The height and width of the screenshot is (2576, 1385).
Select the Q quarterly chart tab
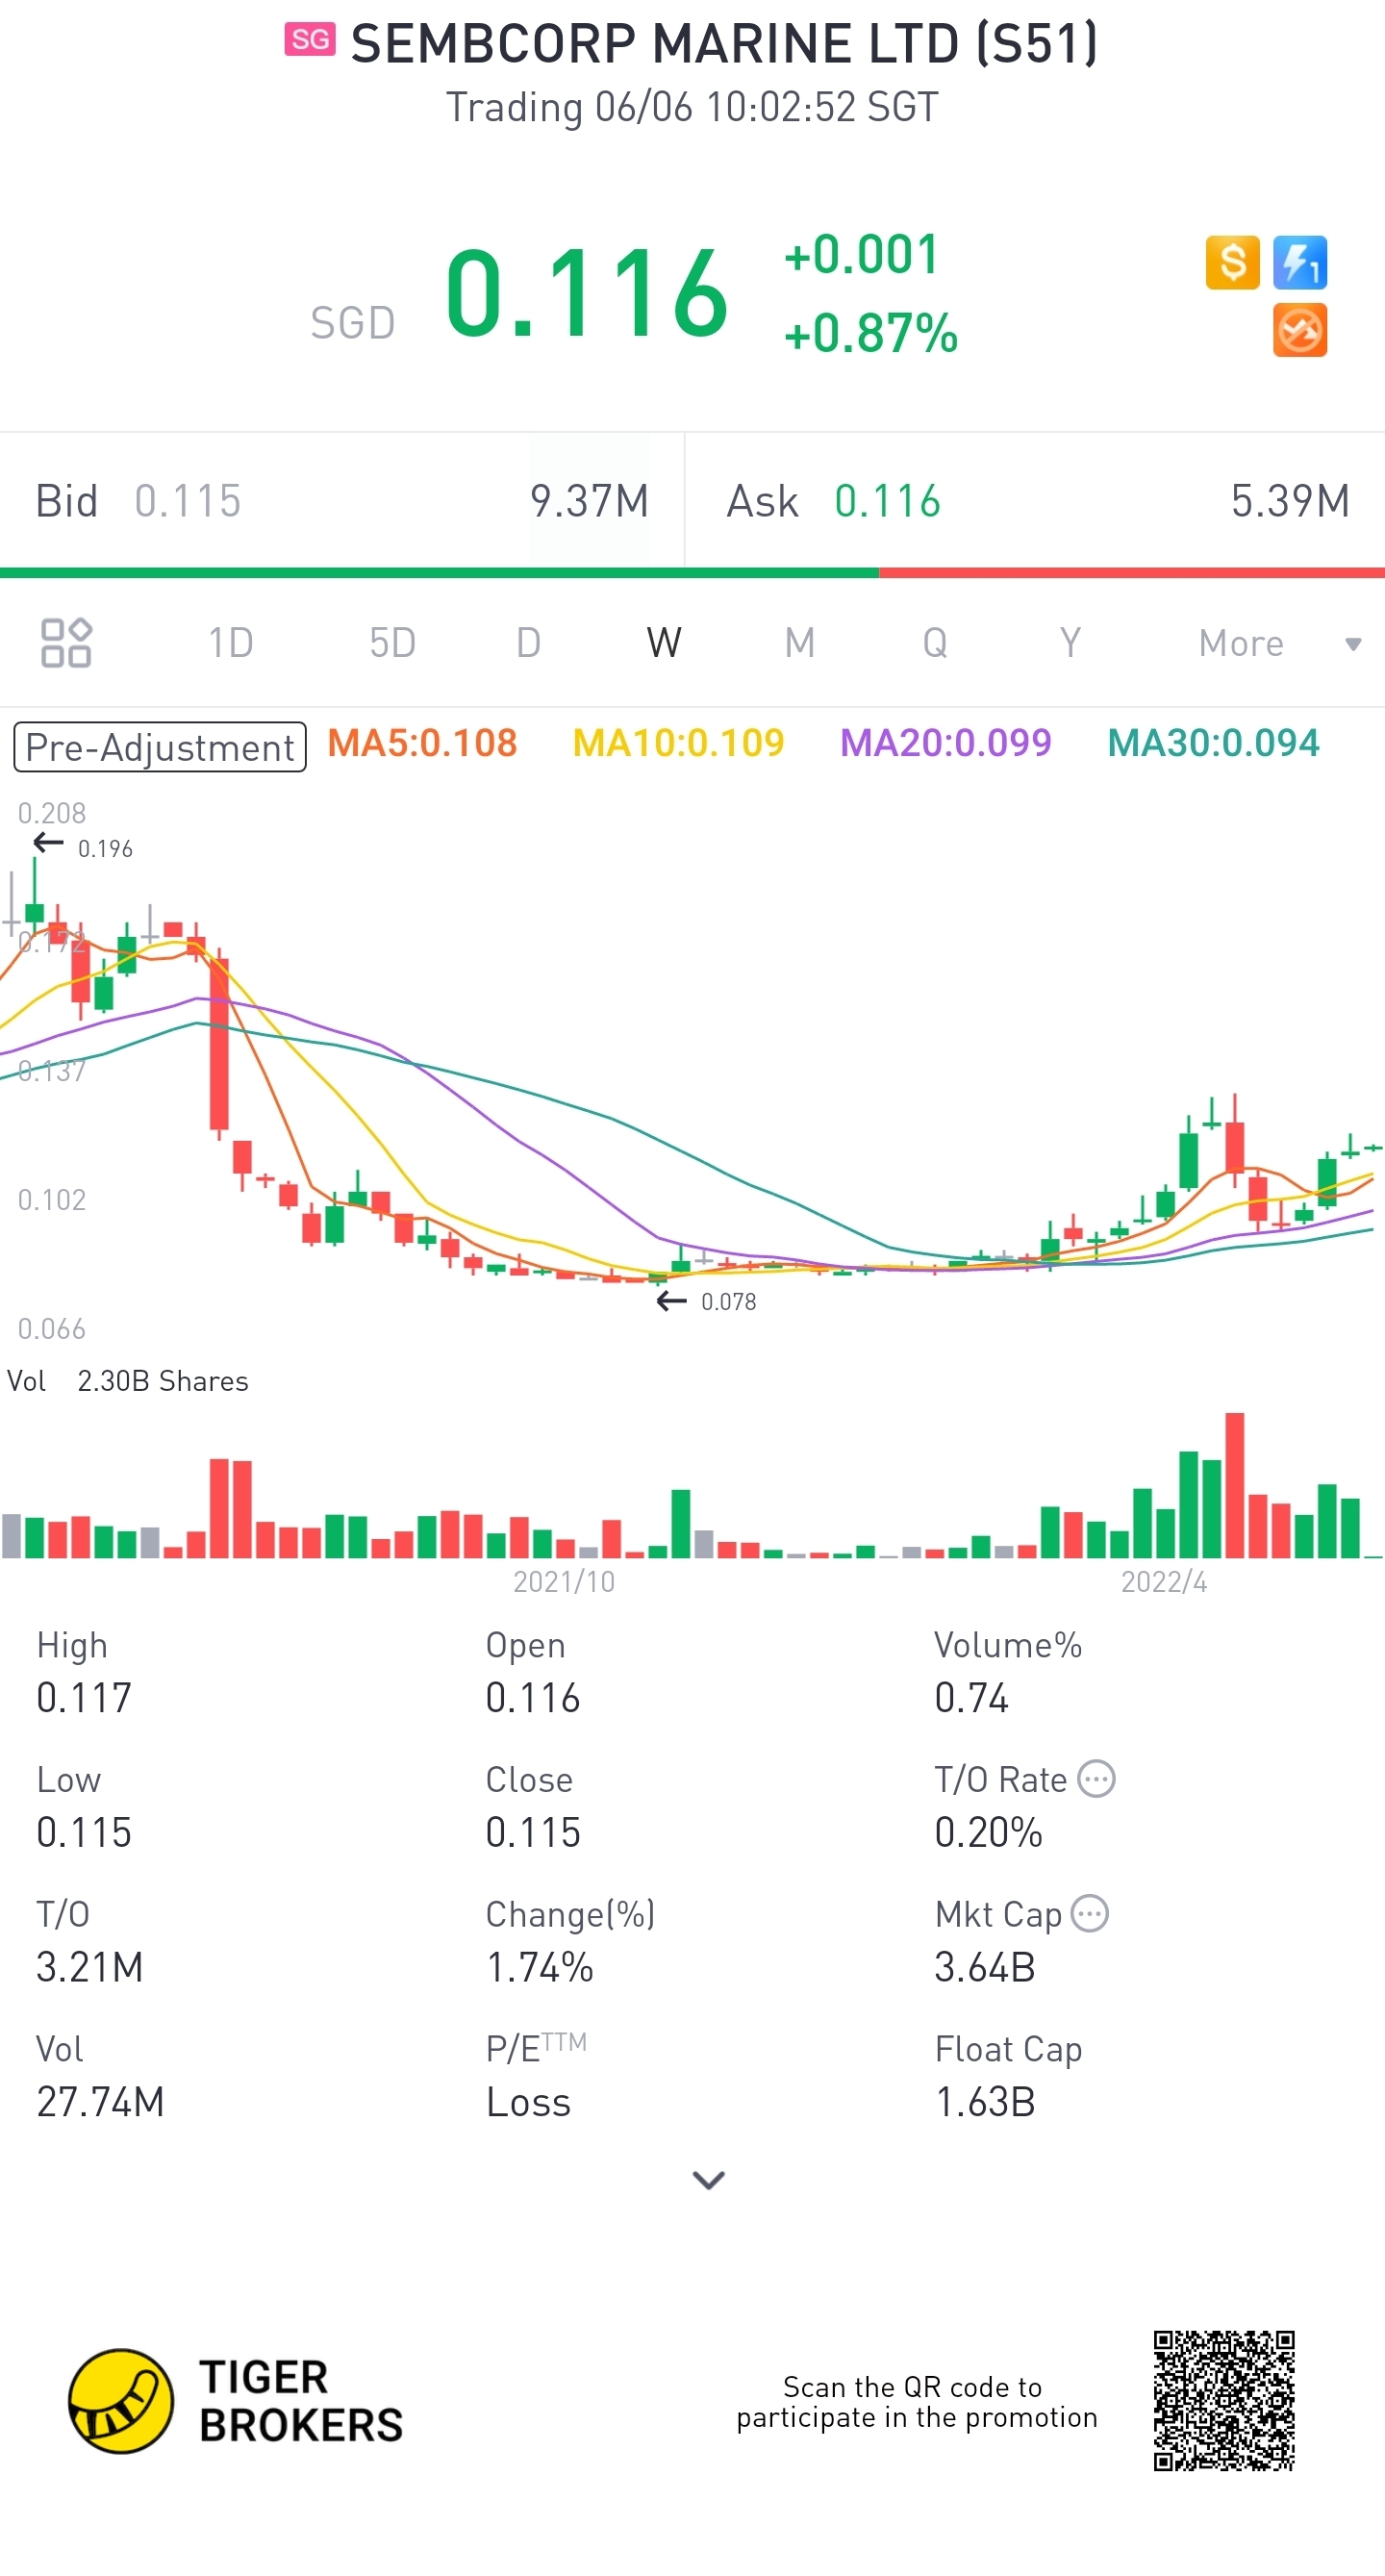click(x=935, y=643)
